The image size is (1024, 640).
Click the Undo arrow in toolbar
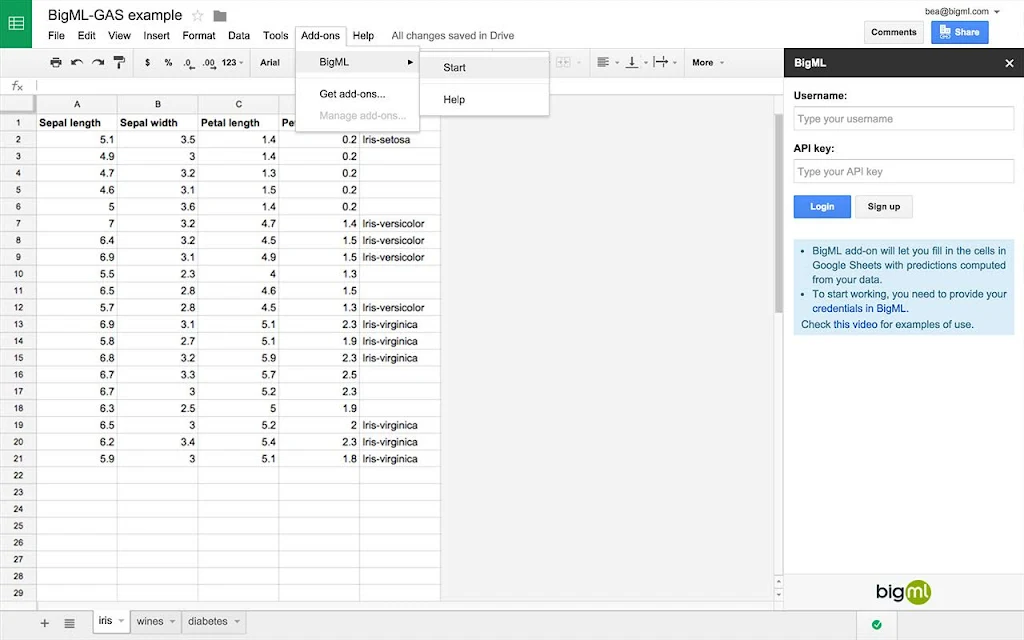tap(77, 63)
